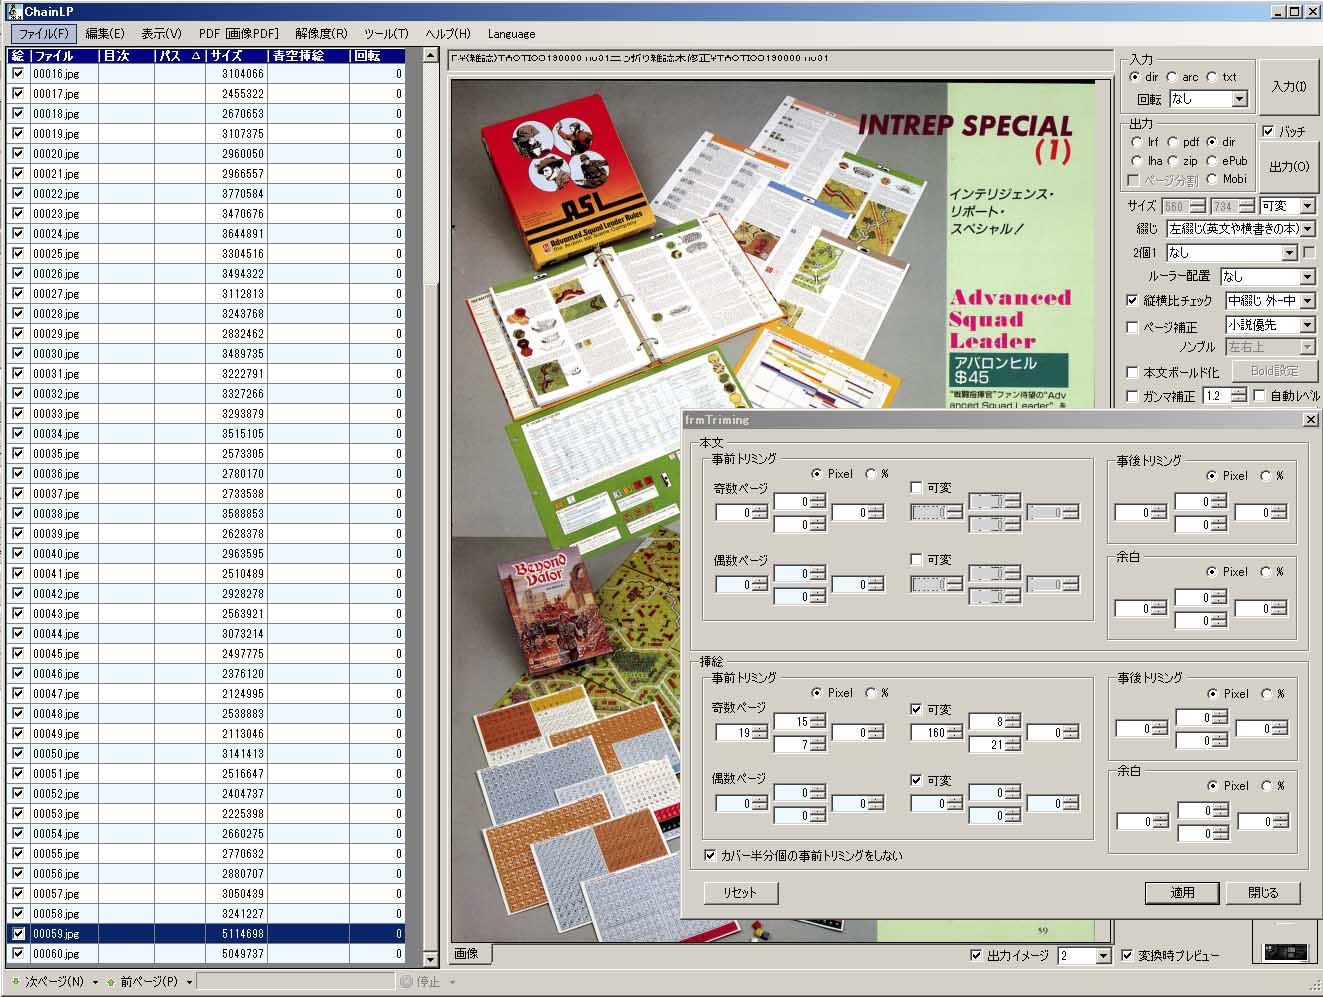This screenshot has height=997, width=1323.
Task: Open the 表示(V) menu
Action: (161, 33)
